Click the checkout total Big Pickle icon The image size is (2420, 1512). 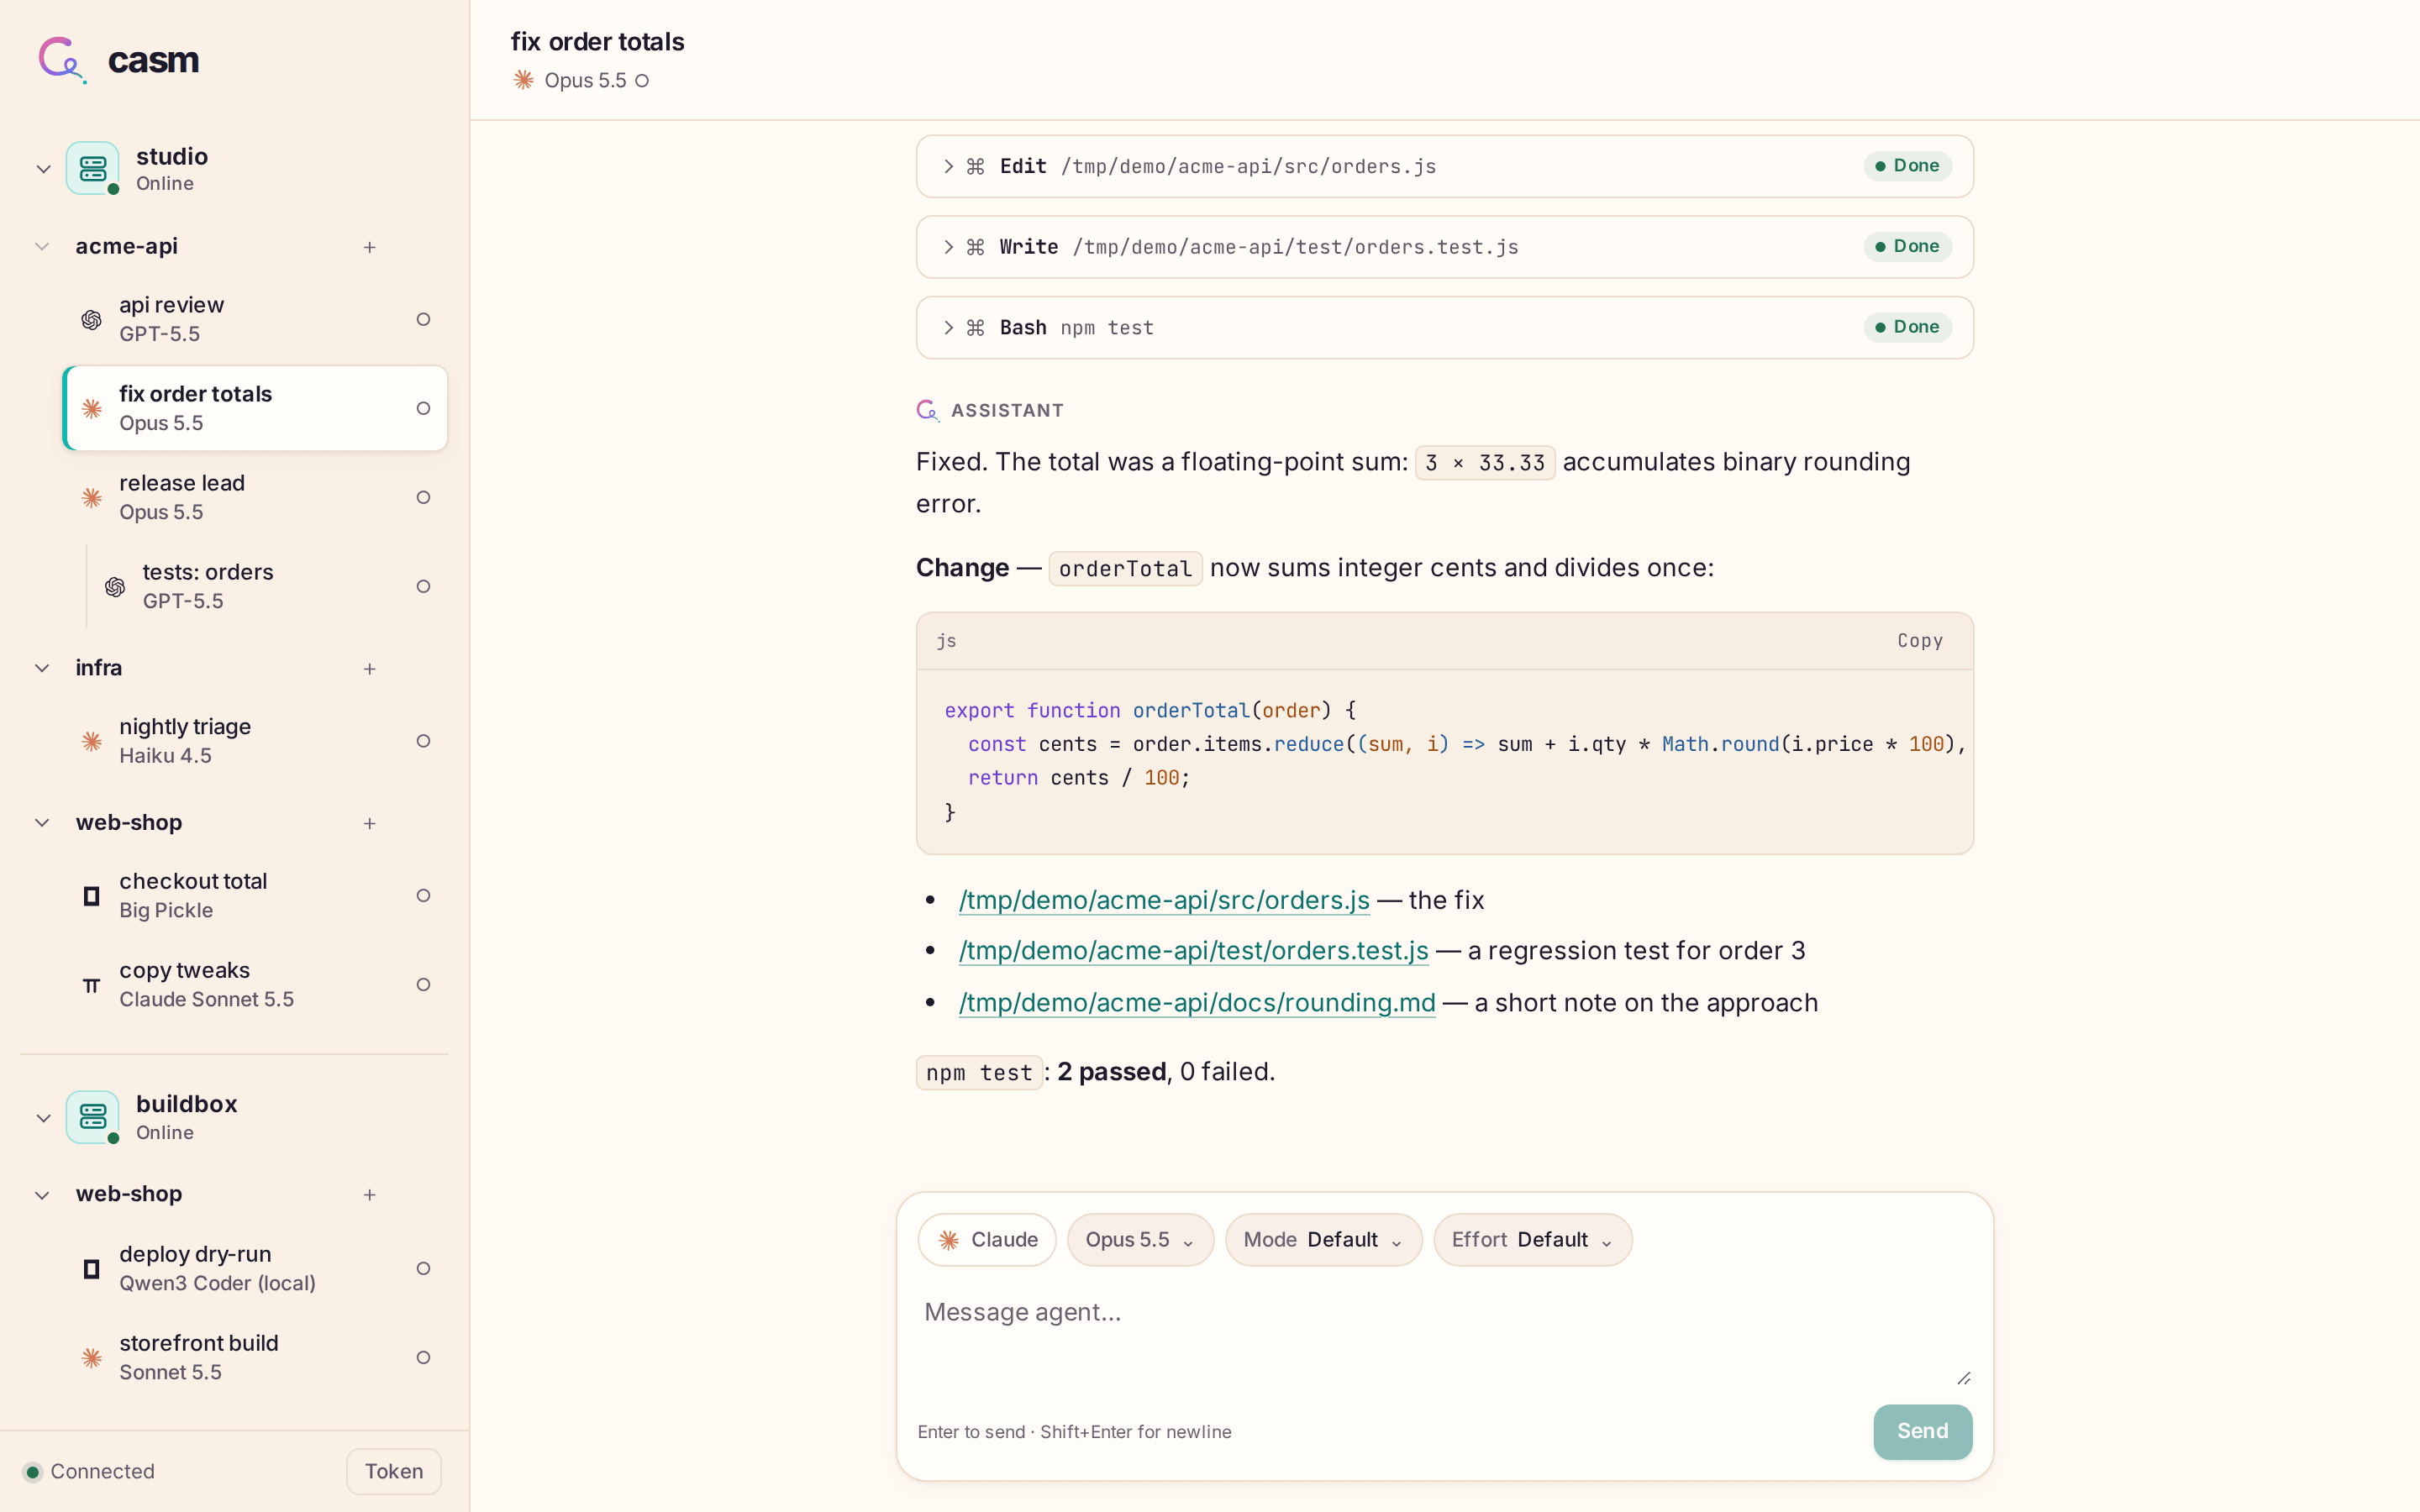91,896
